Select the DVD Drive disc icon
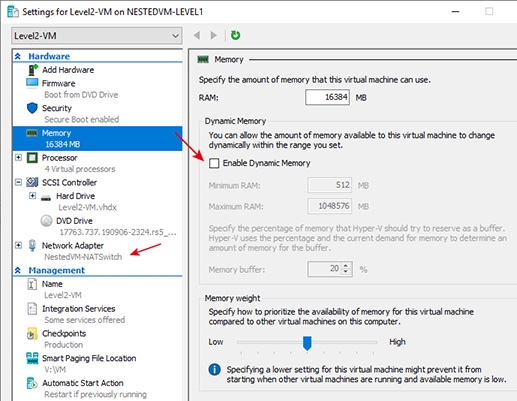This screenshot has width=517, height=401. point(47,221)
